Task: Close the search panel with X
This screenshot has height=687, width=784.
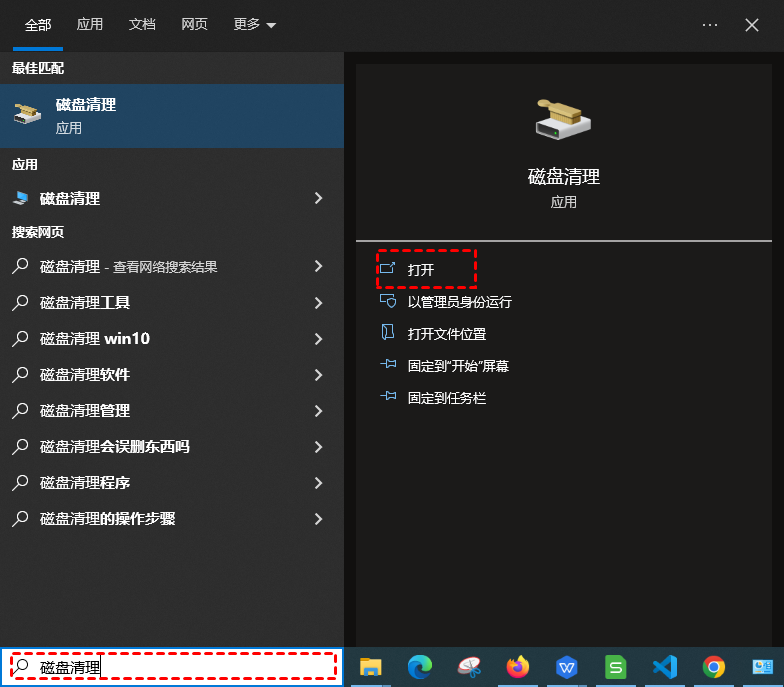Action: tap(752, 25)
